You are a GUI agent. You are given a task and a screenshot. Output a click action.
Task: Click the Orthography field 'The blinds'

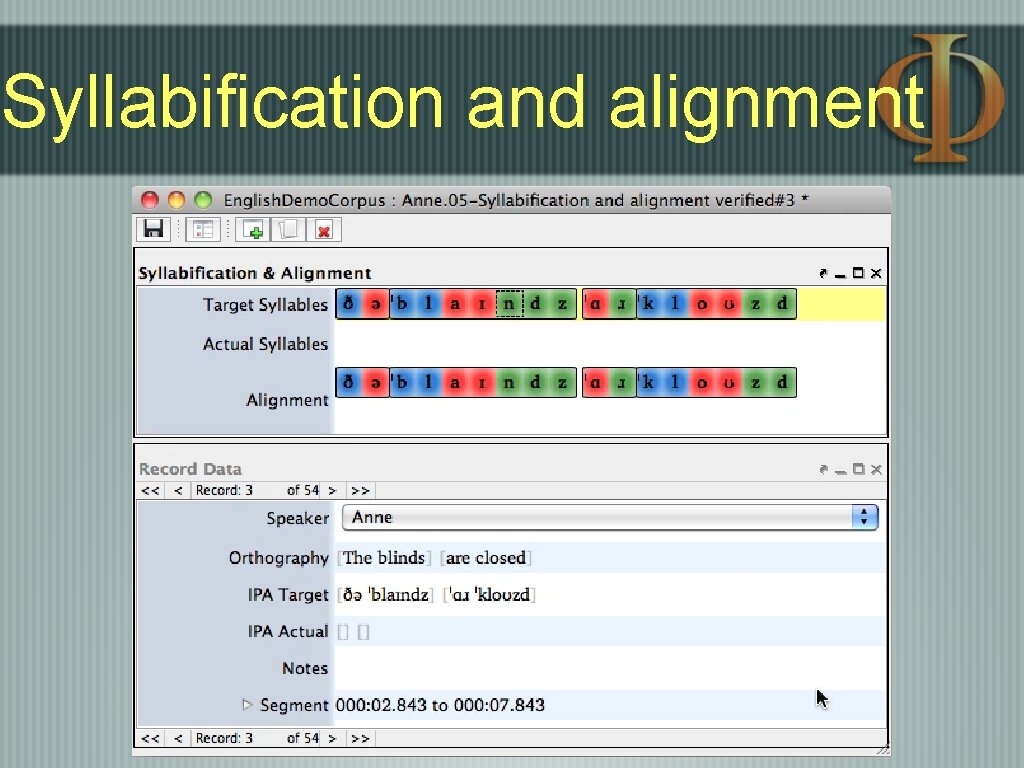click(384, 558)
